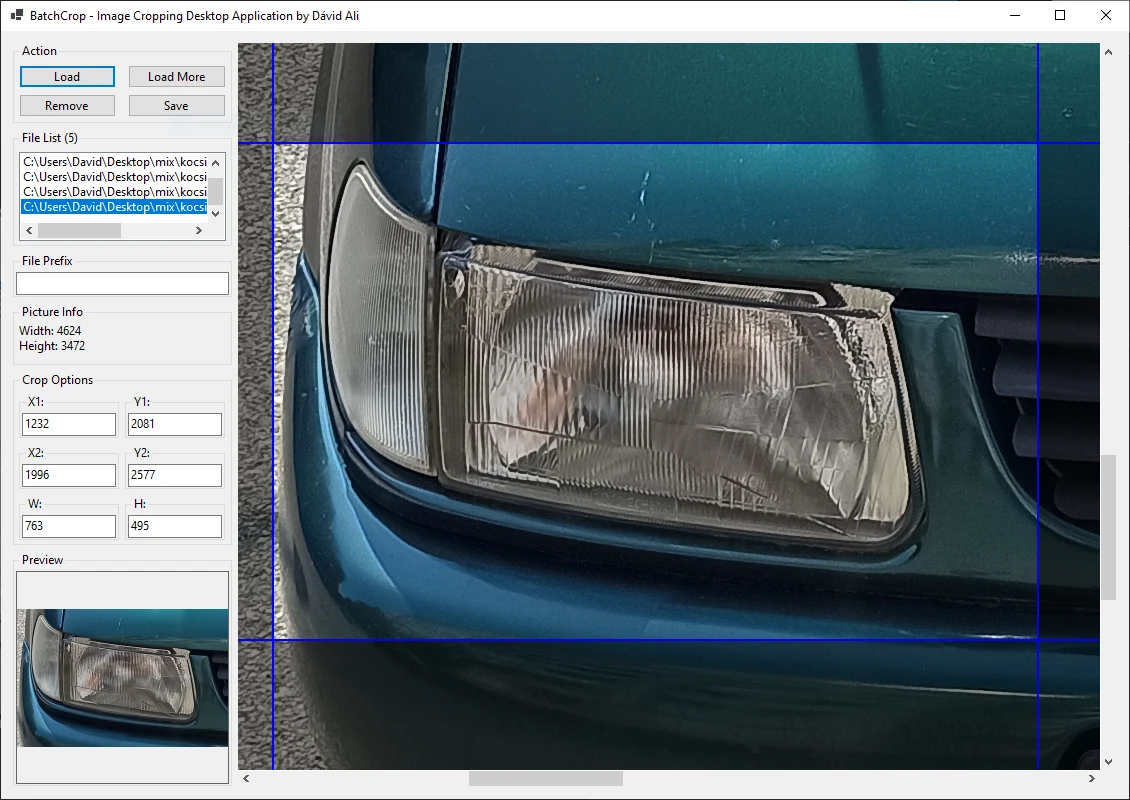1130x800 pixels.
Task: Focus the File Prefix text box
Action: click(x=122, y=284)
